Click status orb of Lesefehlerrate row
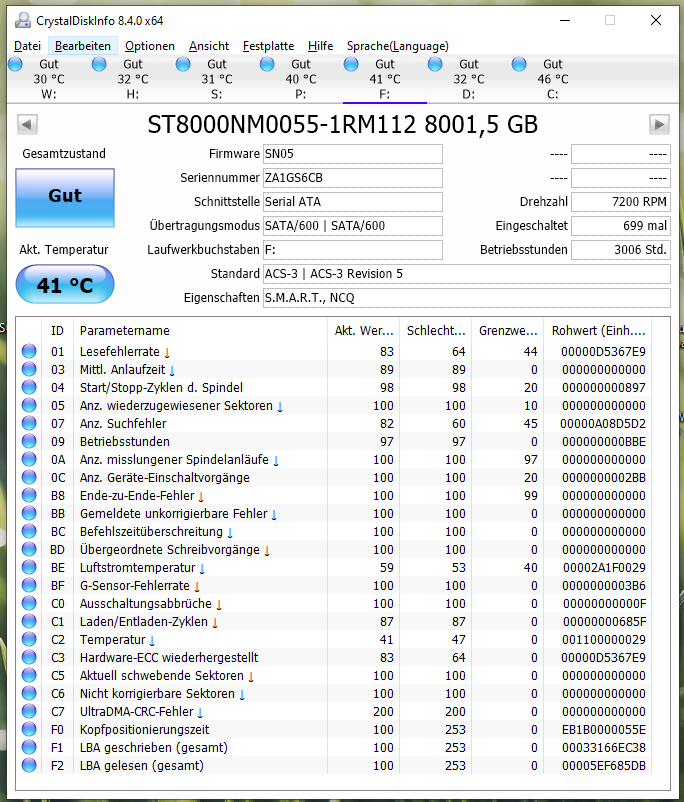Screen dimensions: 684x802 click(x=29, y=351)
